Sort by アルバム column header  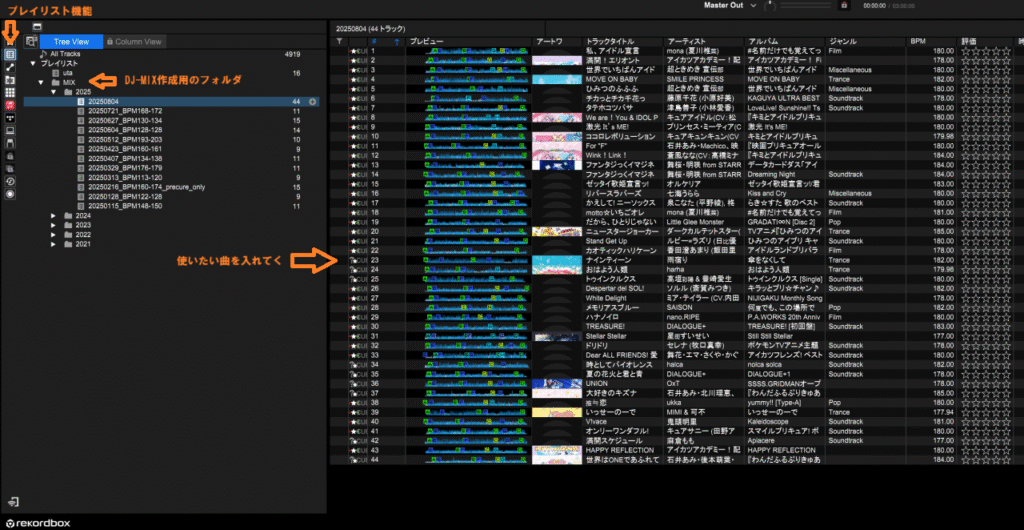(784, 42)
